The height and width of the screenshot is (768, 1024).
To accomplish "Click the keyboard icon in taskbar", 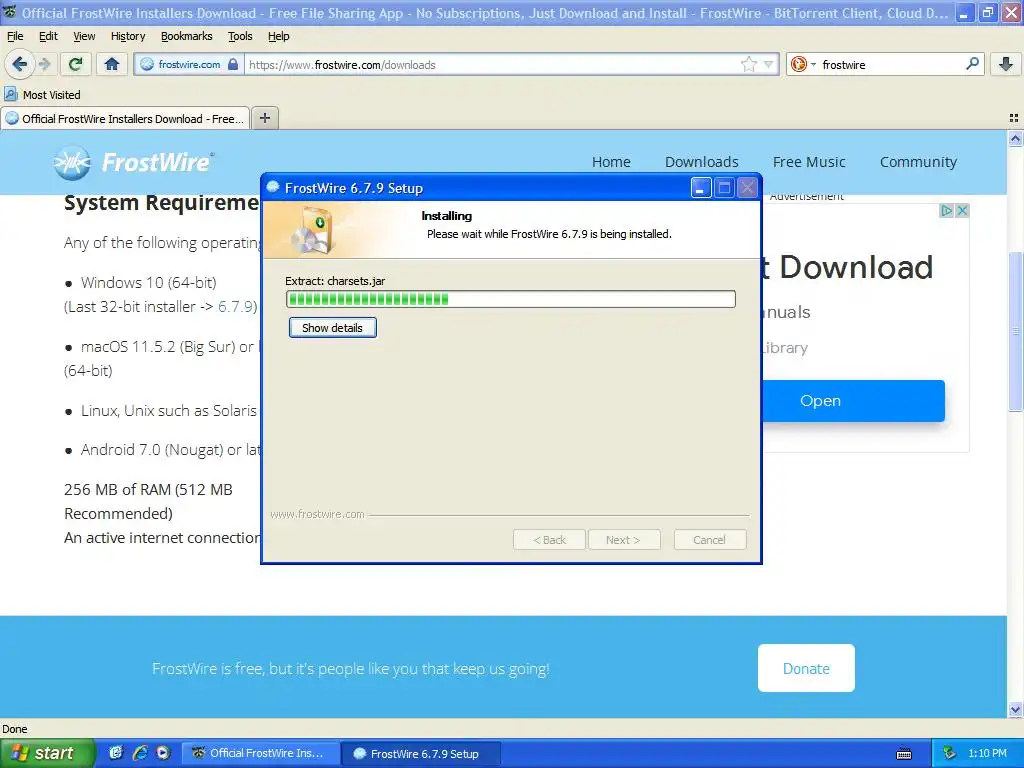I will (904, 754).
